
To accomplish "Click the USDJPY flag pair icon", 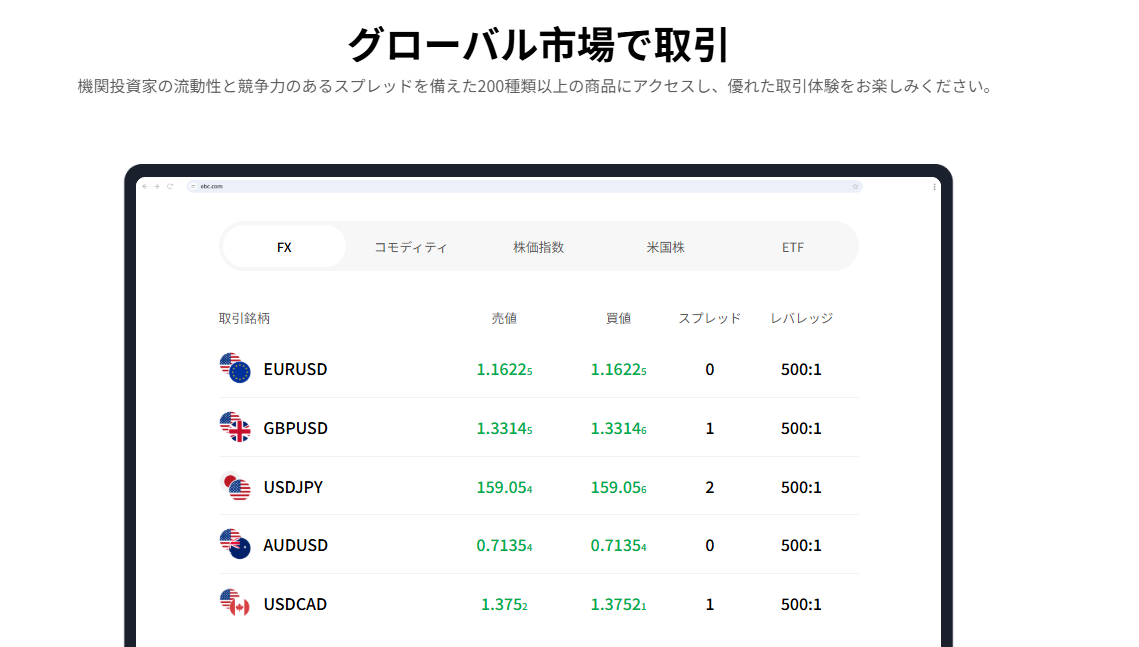I will (235, 487).
